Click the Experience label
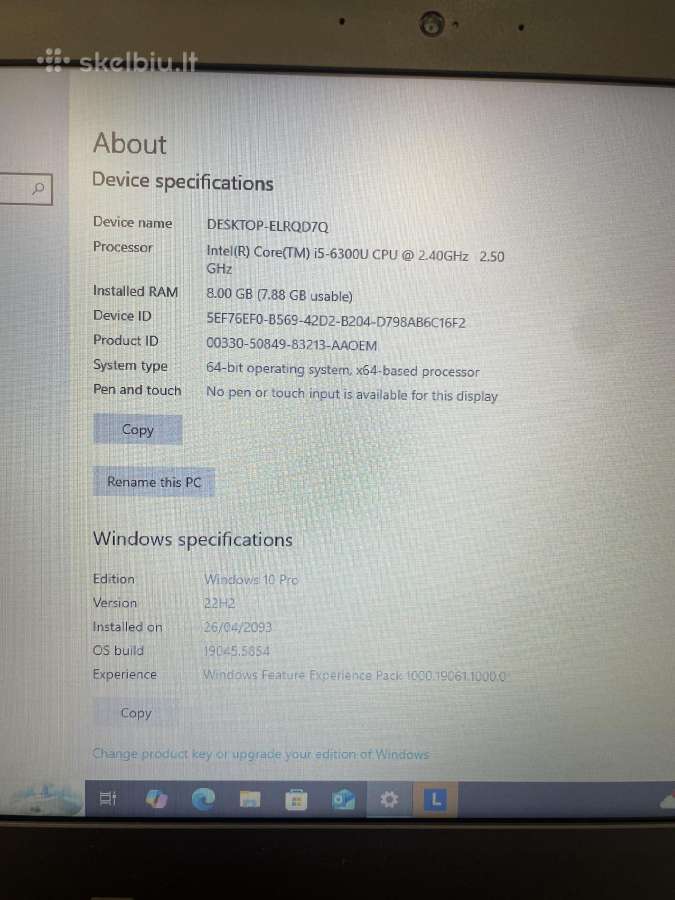675x900 pixels. point(125,674)
